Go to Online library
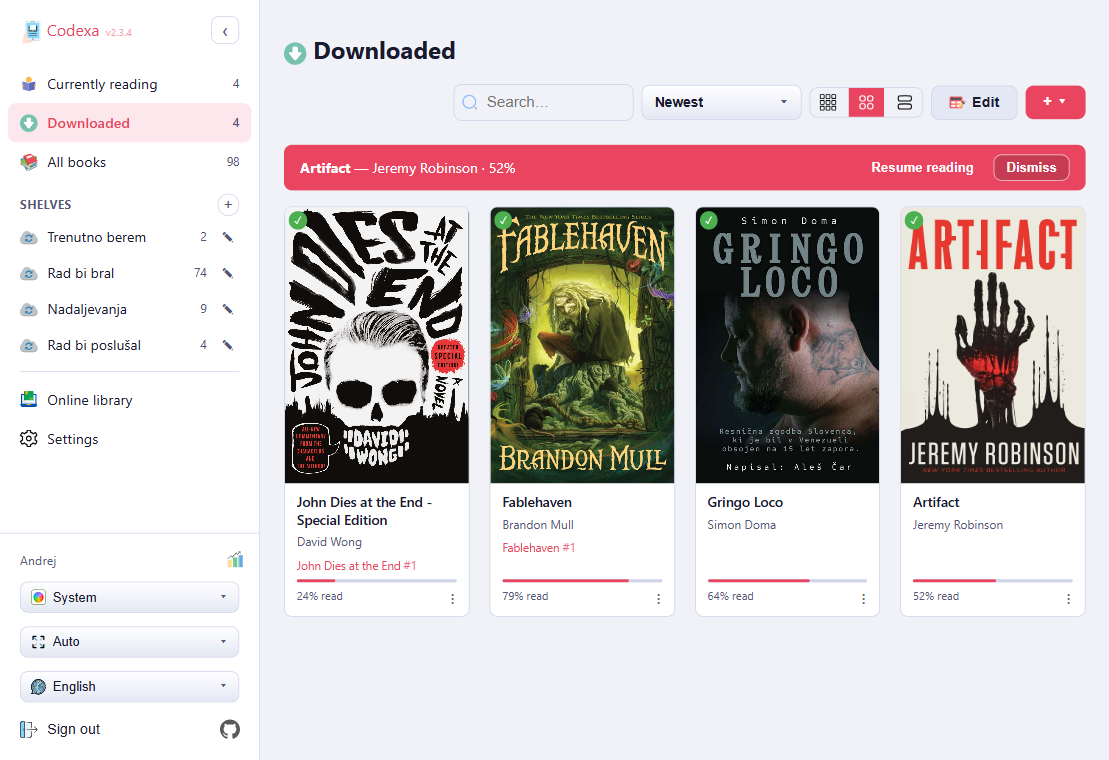The image size is (1109, 760). point(129,400)
